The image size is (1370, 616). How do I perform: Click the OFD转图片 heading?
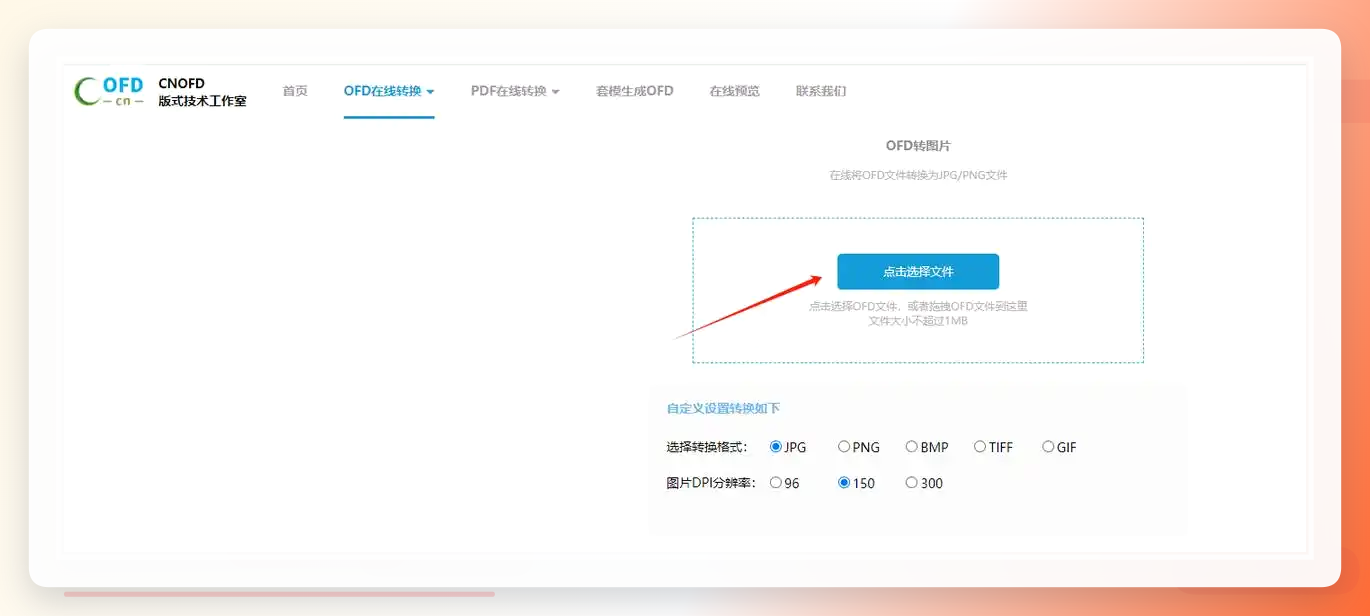pos(918,146)
